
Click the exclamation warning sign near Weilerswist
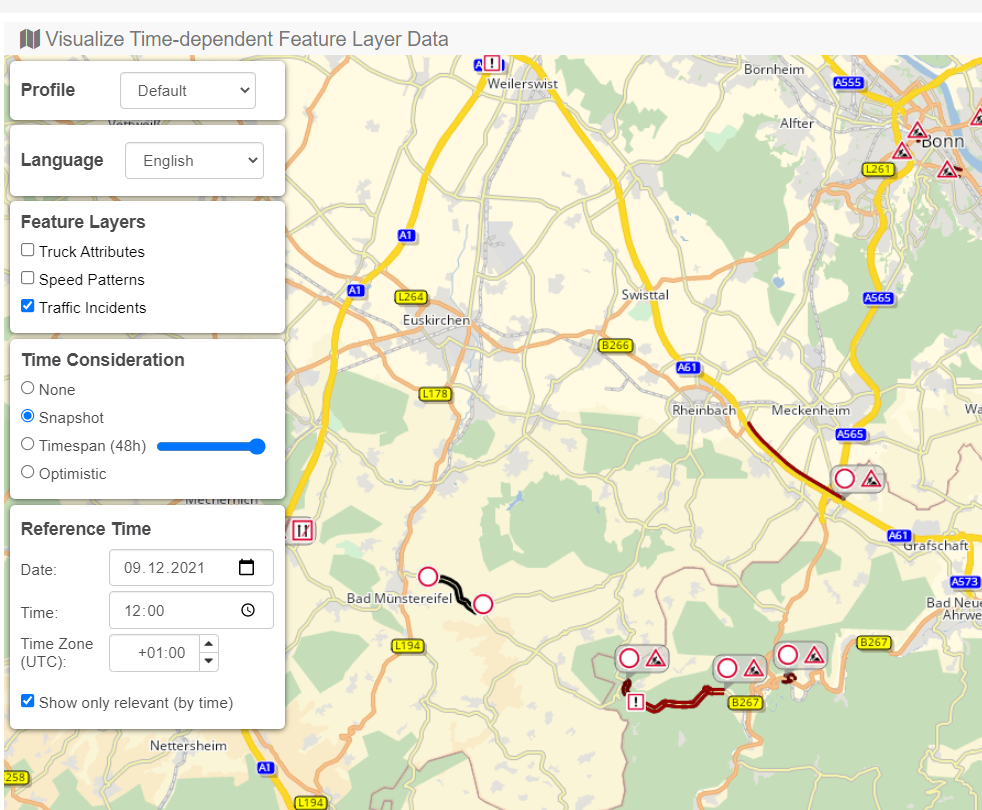(x=491, y=63)
